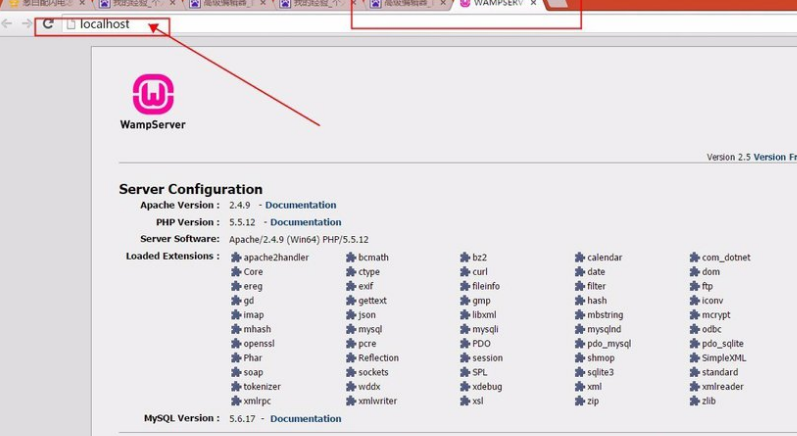Click the mysqli extension text

(485, 329)
